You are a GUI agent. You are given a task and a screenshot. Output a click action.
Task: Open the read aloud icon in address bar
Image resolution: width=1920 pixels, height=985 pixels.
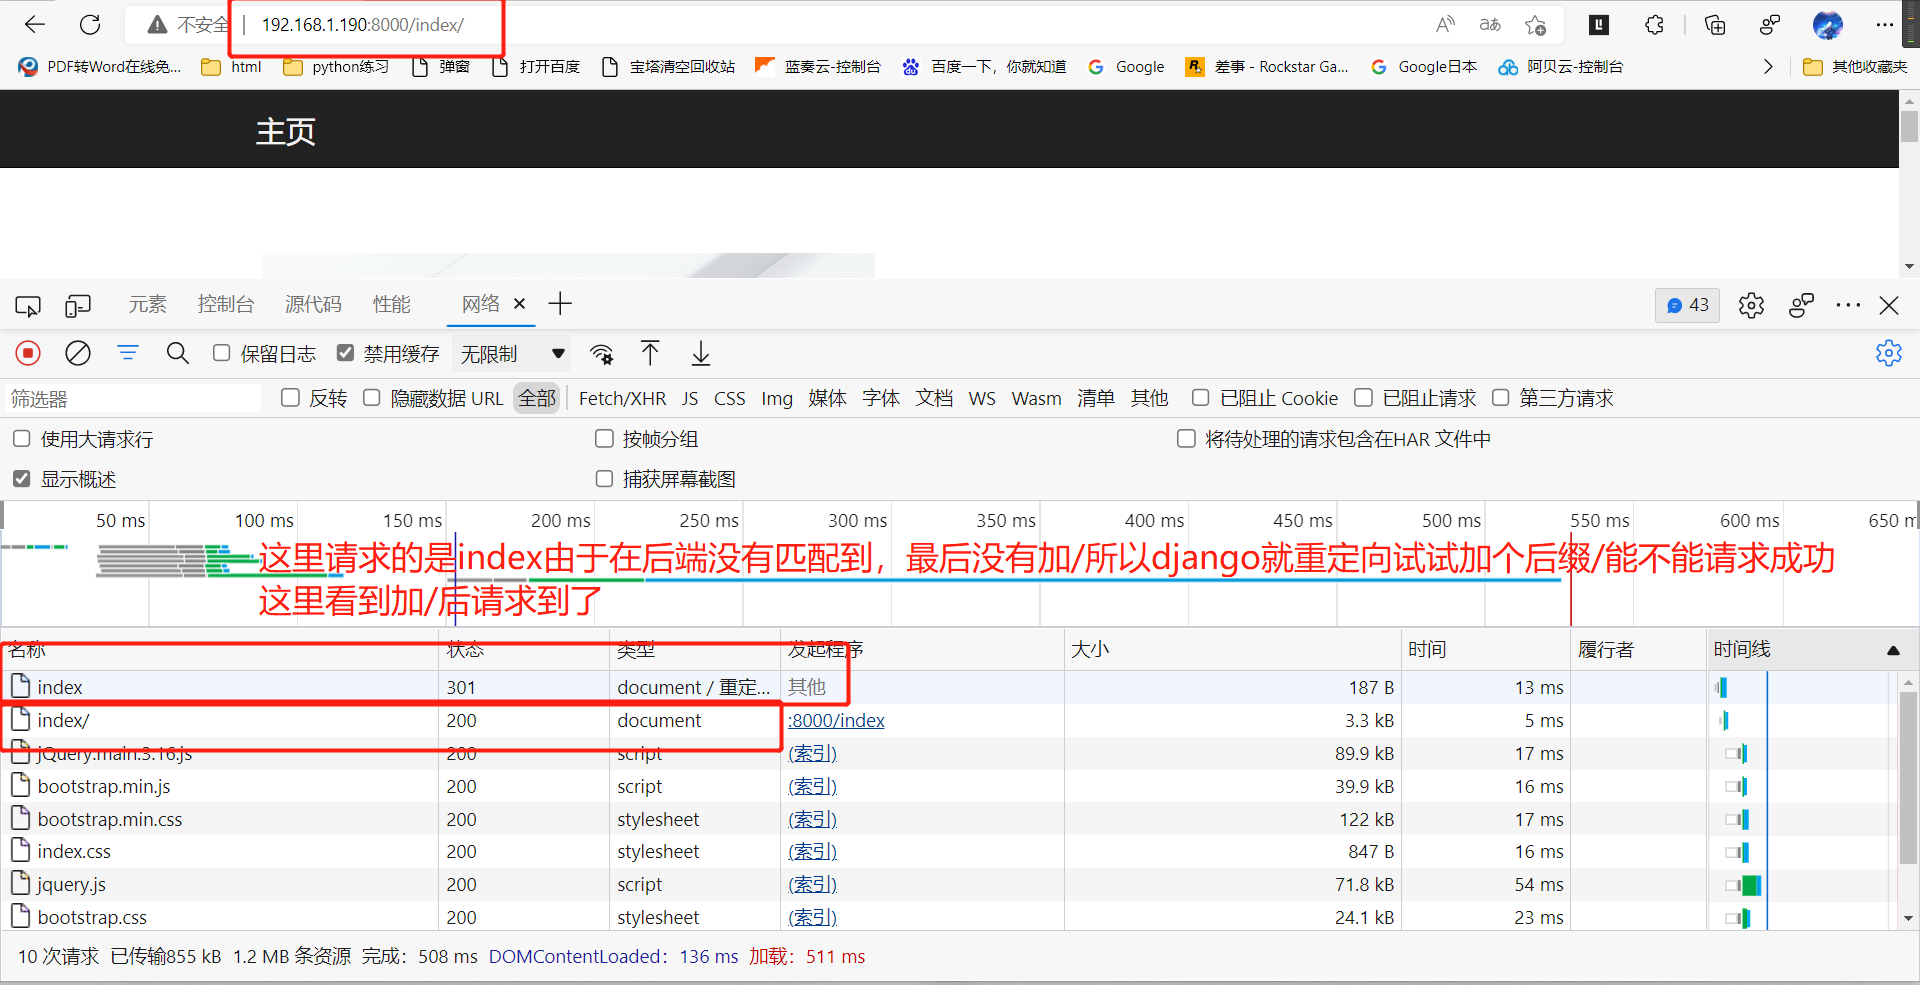click(x=1445, y=24)
